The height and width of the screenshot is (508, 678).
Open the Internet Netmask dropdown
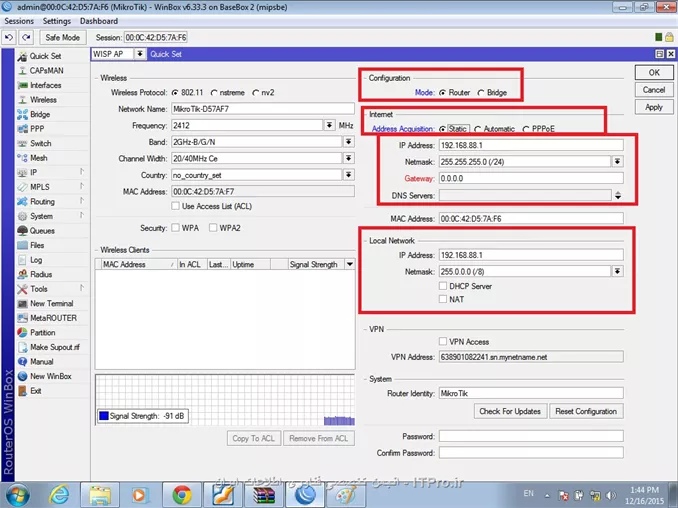[x=617, y=161]
